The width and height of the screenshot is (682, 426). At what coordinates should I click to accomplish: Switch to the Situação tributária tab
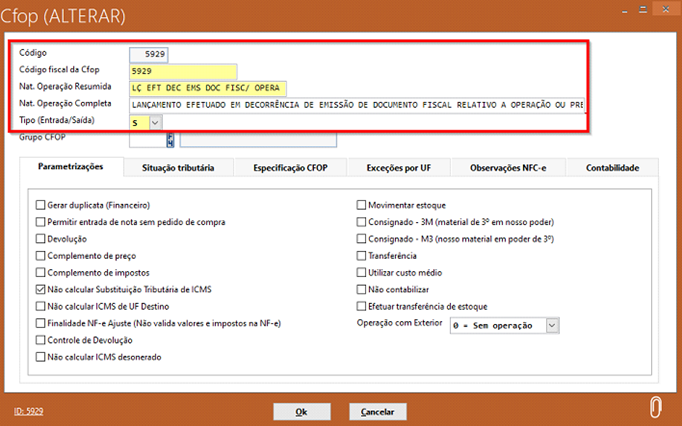pyautogui.click(x=177, y=168)
